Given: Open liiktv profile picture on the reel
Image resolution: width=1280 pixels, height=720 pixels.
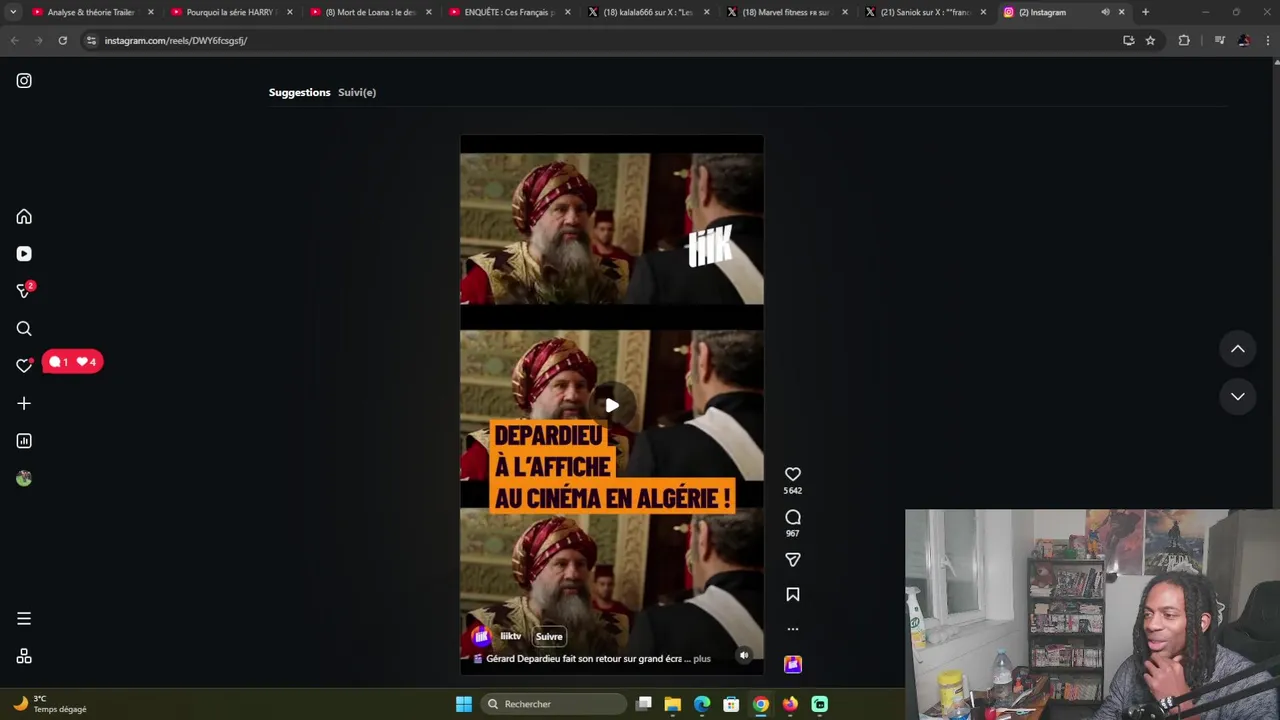Looking at the screenshot, I should pos(481,637).
